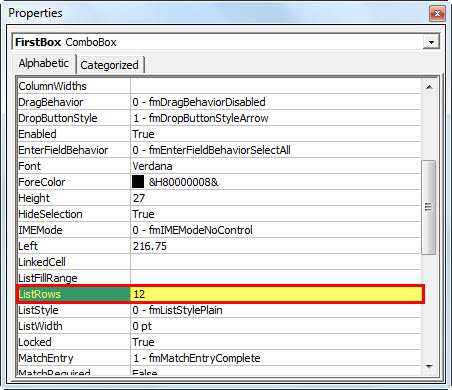Select the ColumnWidths property row
This screenshot has height=390, width=452.
(x=219, y=86)
